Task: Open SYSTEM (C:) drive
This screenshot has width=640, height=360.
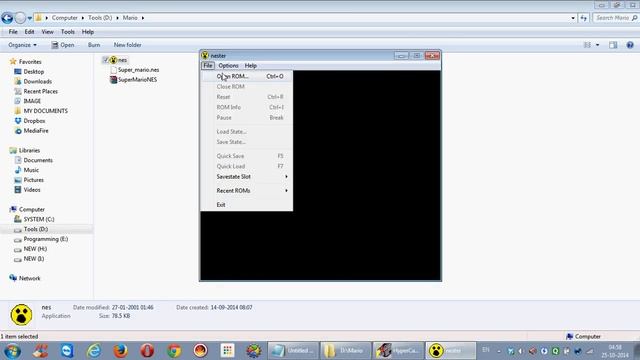Action: coord(39,219)
